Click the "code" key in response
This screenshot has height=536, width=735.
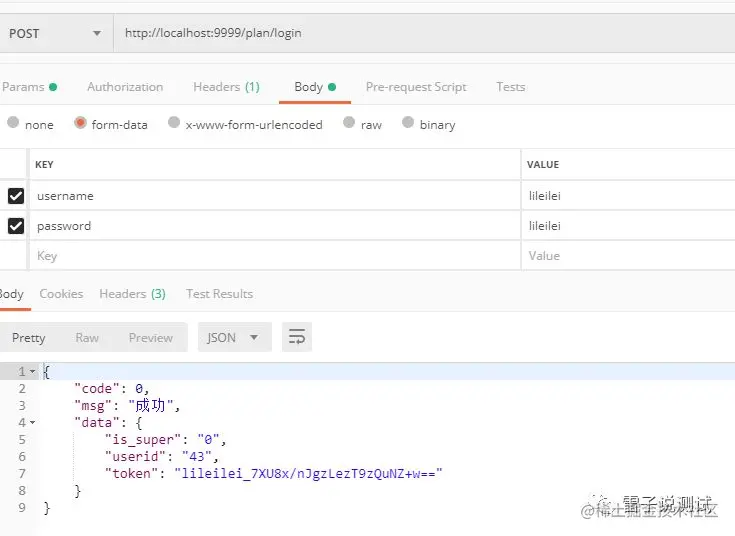[x=97, y=388]
